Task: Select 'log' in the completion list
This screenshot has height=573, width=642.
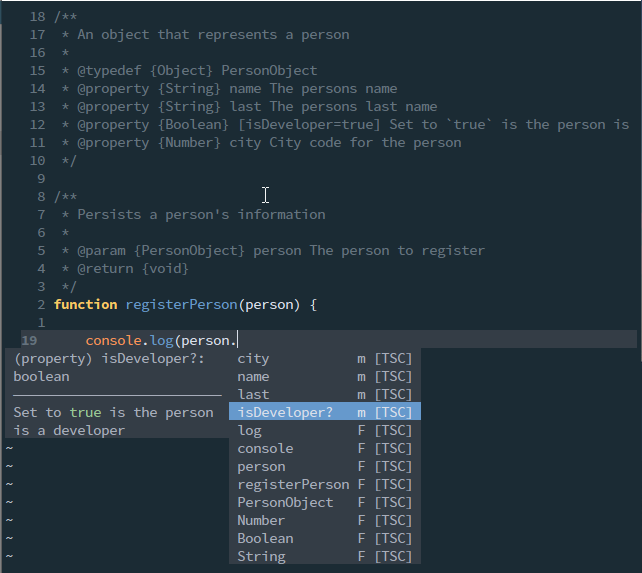Action: (x=325, y=430)
